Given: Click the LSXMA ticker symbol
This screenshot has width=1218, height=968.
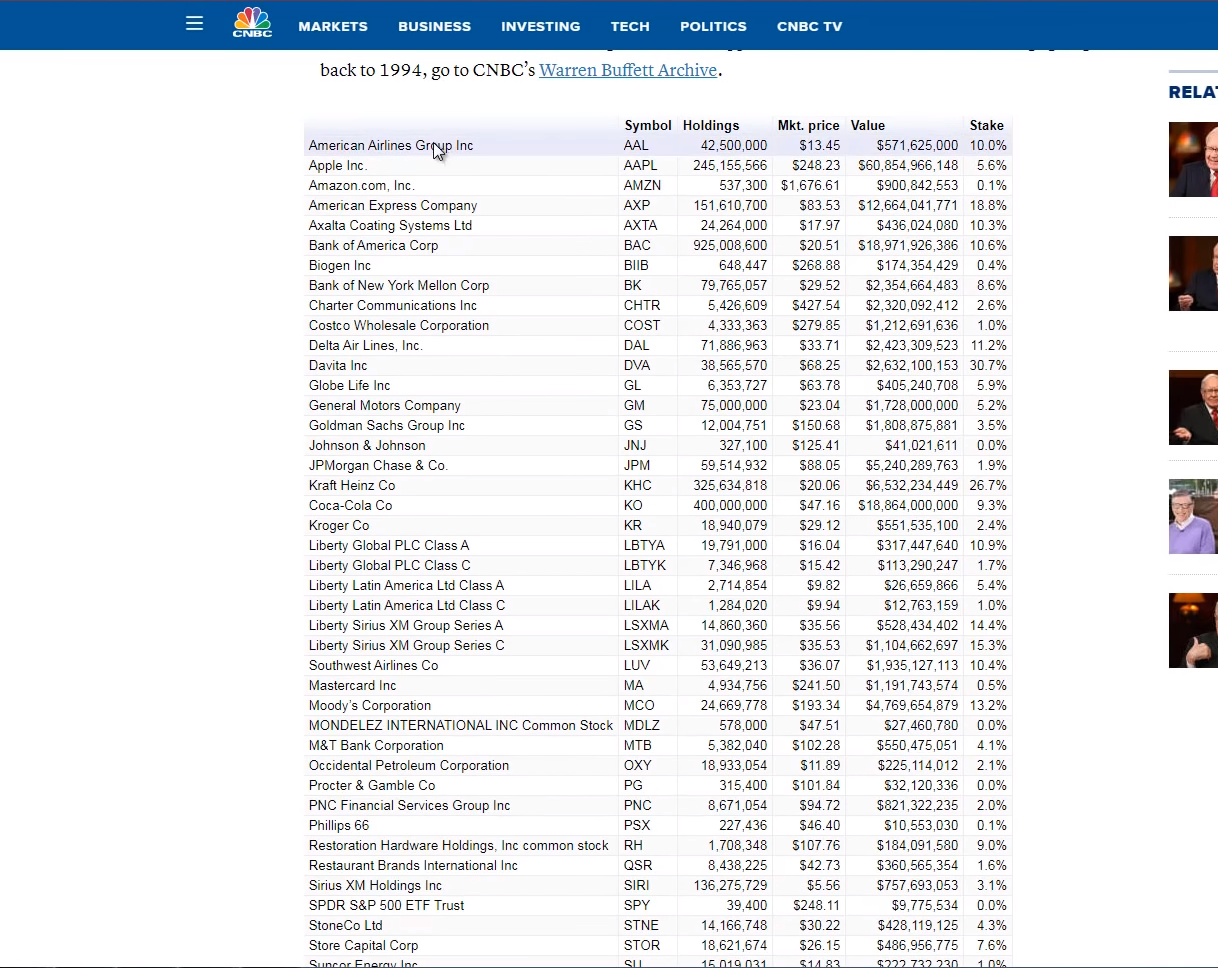Looking at the screenshot, I should click(x=647, y=625).
